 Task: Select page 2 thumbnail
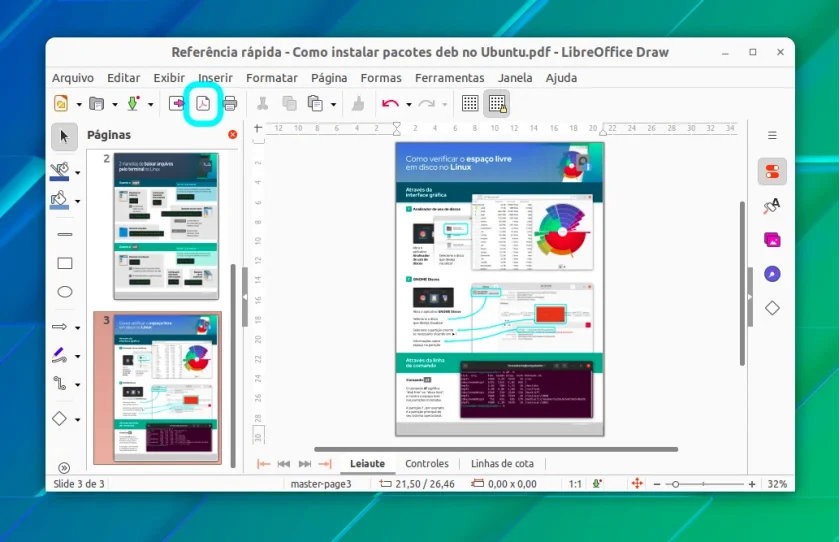point(166,226)
